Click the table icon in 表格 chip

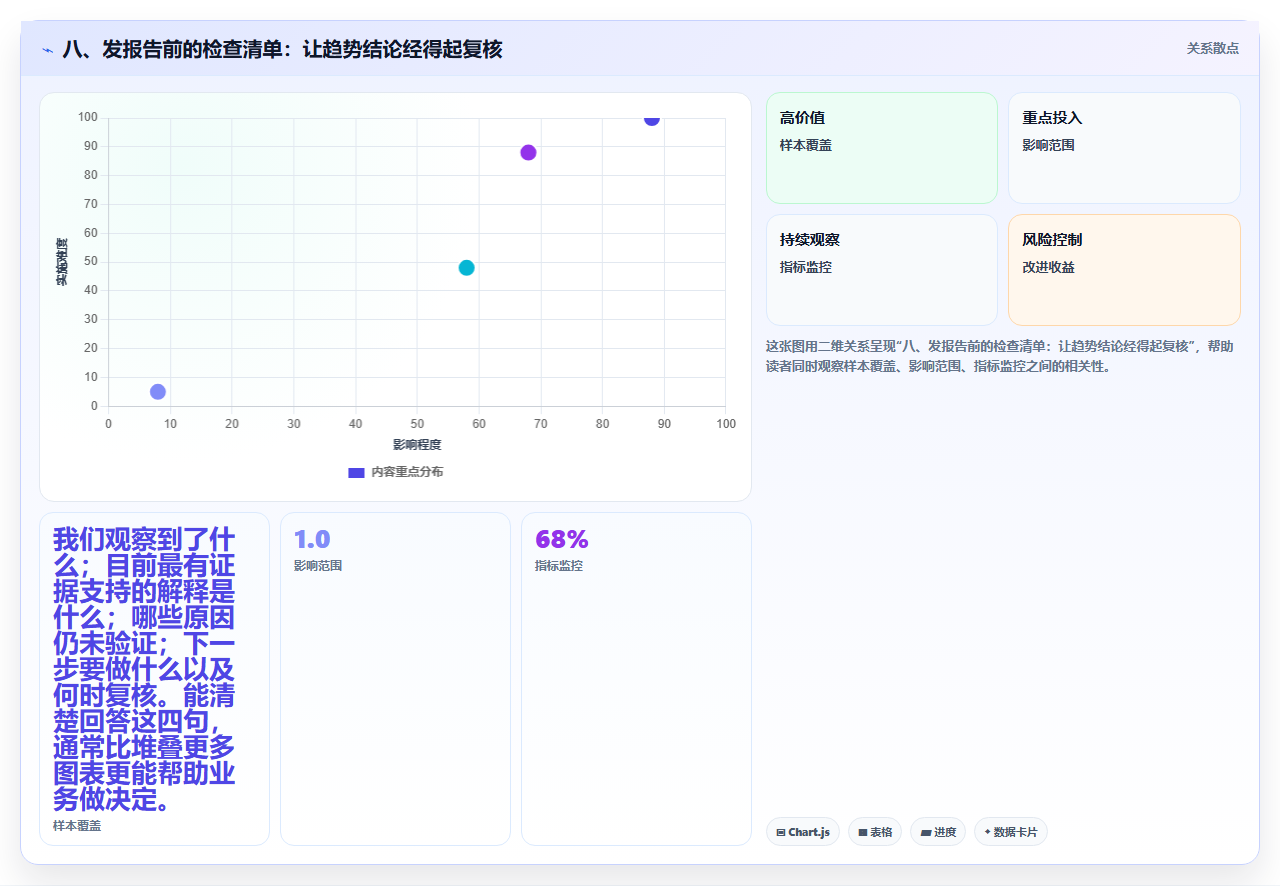pyautogui.click(x=863, y=832)
